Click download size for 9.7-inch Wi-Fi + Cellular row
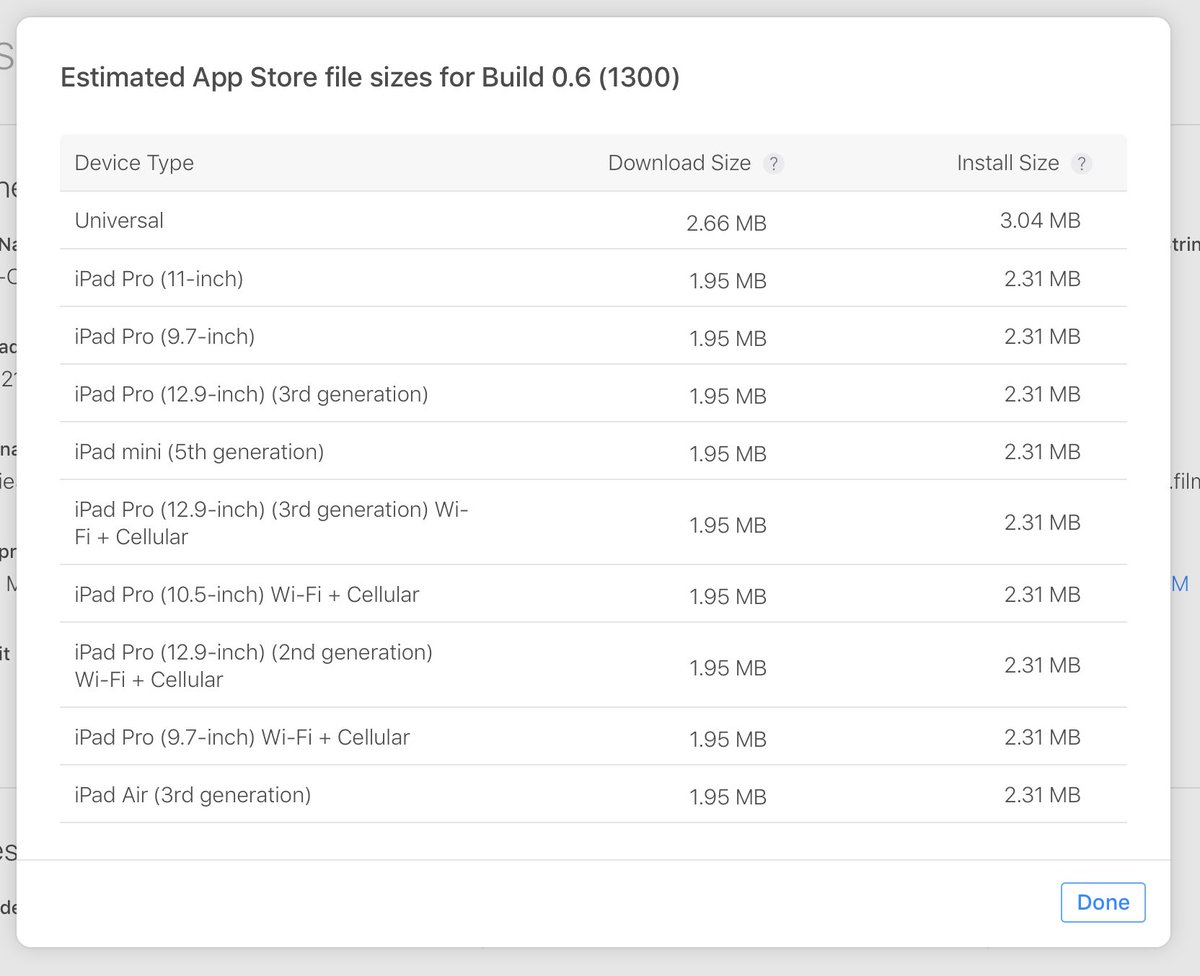 click(x=728, y=740)
